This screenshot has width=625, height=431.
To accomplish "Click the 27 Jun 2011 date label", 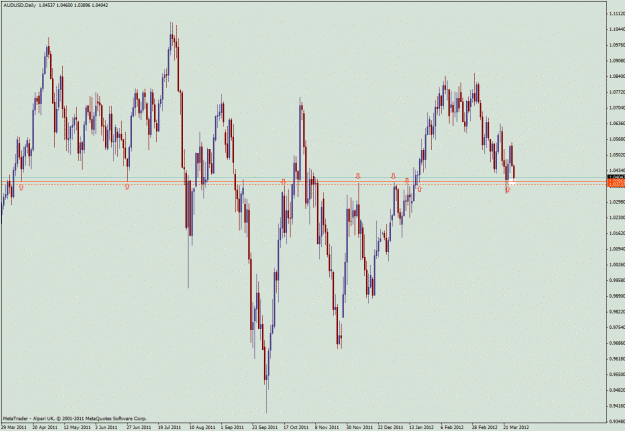I will pyautogui.click(x=139, y=427).
